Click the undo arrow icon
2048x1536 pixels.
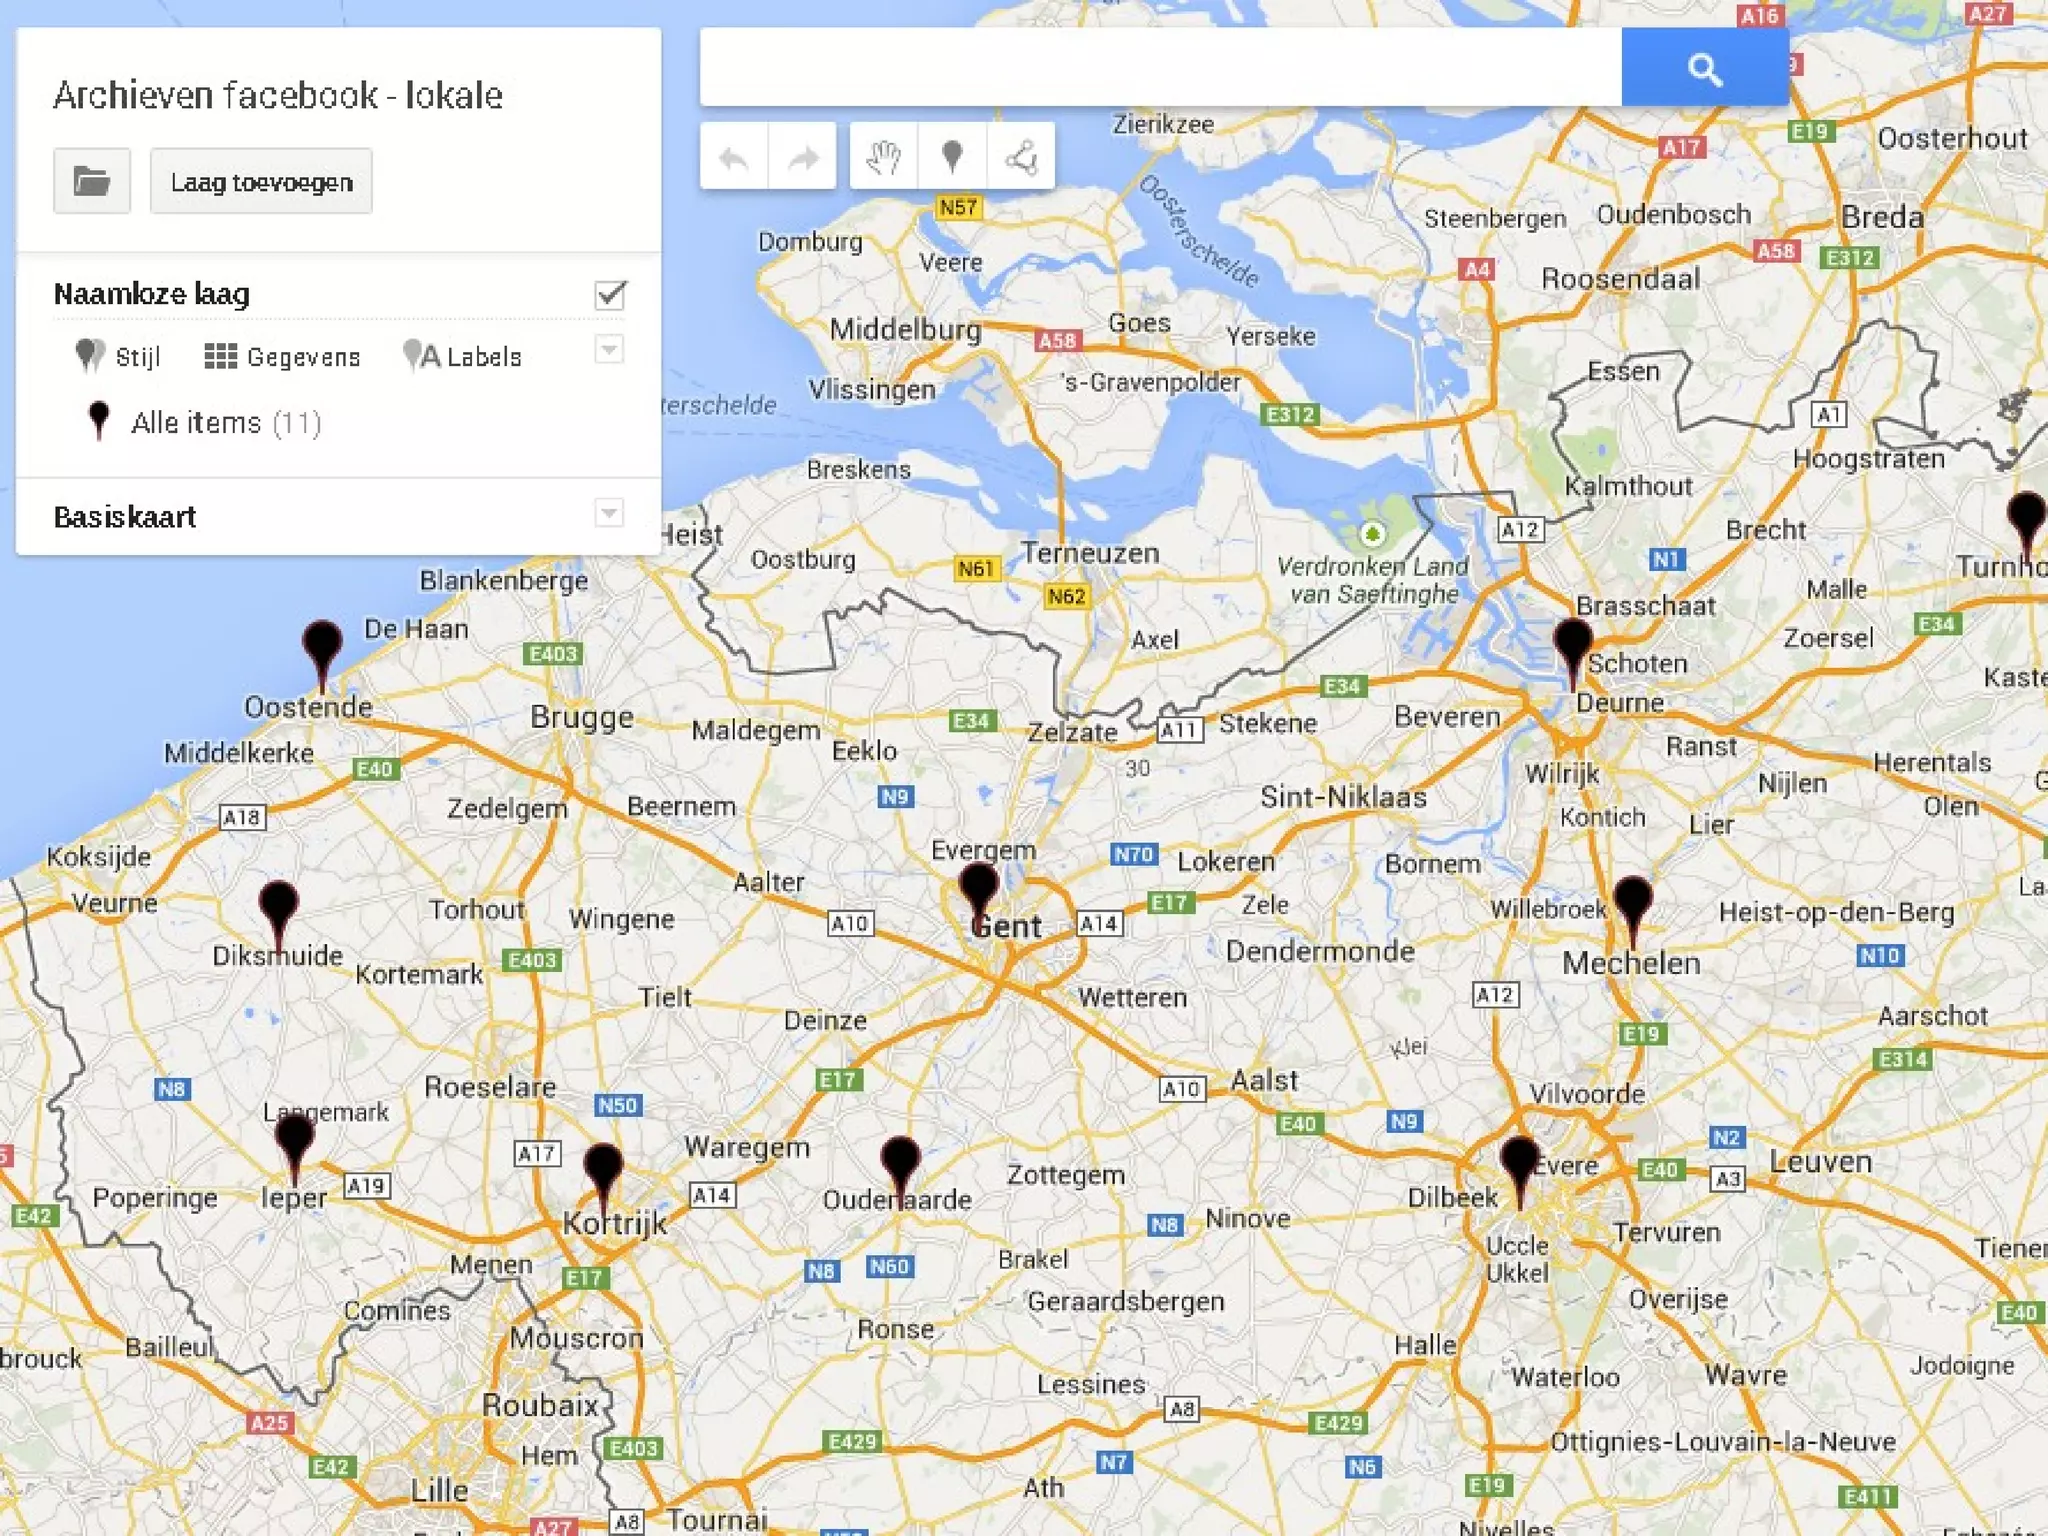point(734,157)
